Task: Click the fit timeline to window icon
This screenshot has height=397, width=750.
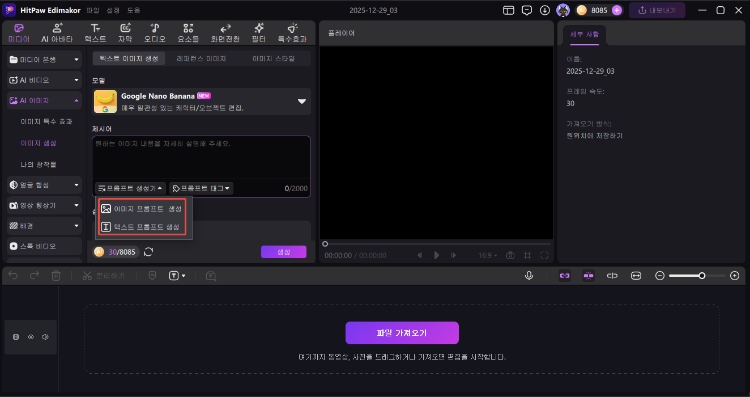Action: point(636,276)
